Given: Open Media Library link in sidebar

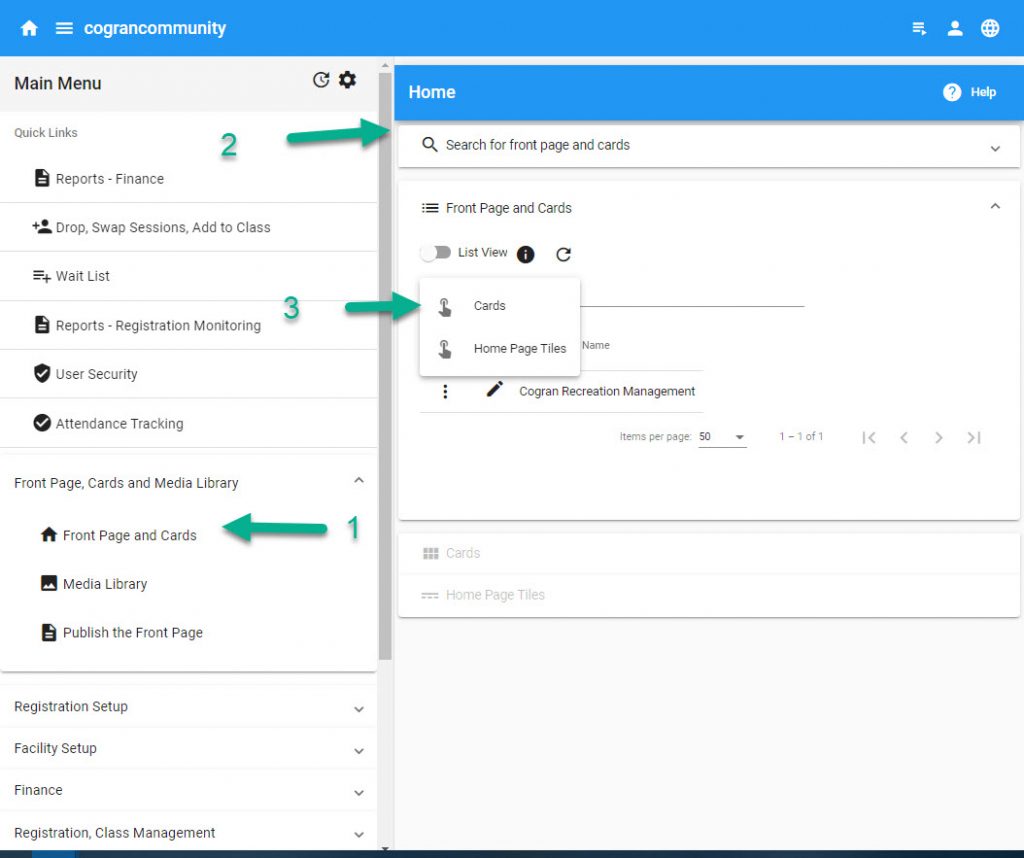Looking at the screenshot, I should click(104, 584).
